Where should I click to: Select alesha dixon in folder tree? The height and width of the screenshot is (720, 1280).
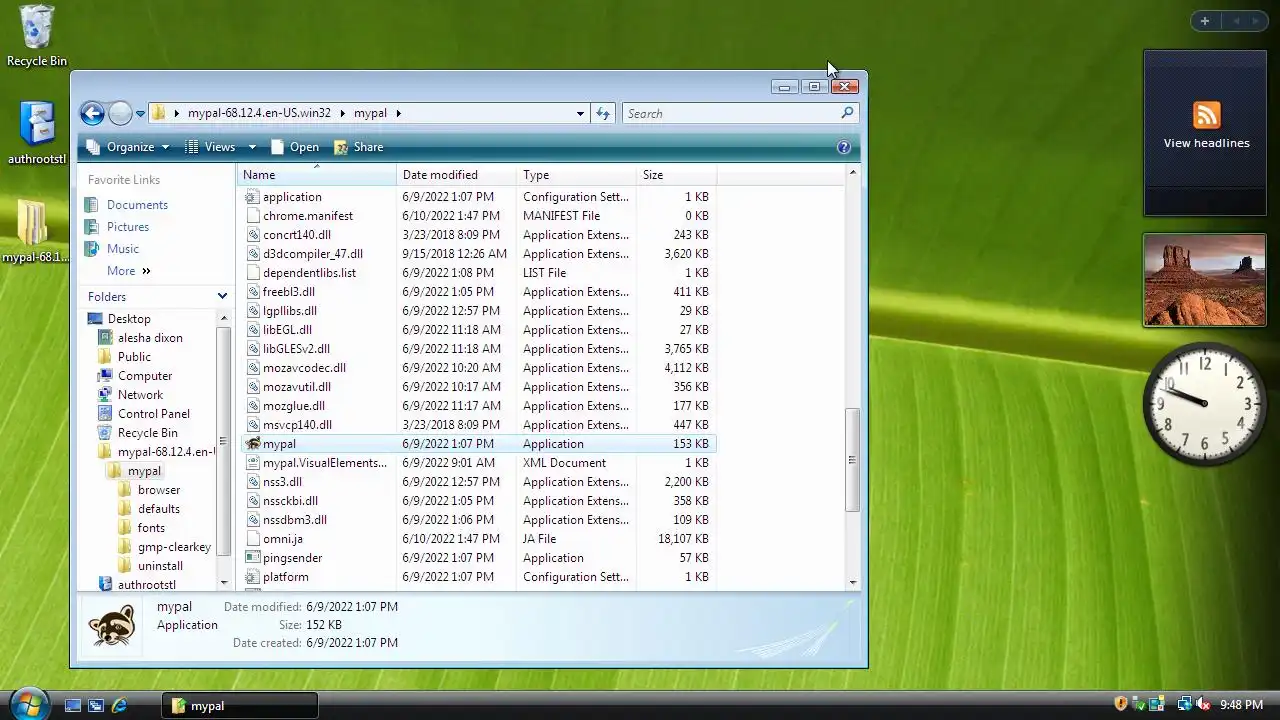[x=150, y=338]
